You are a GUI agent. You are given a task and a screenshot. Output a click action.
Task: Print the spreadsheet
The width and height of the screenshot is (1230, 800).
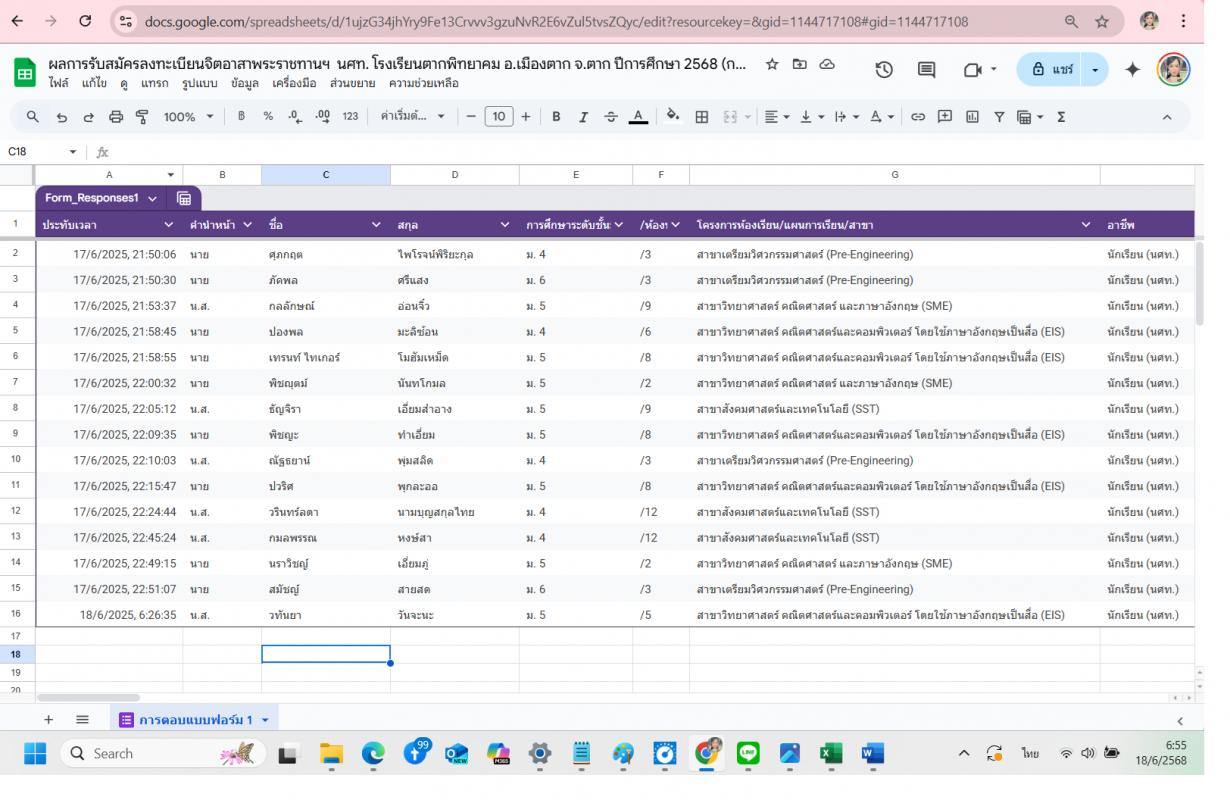pos(115,117)
